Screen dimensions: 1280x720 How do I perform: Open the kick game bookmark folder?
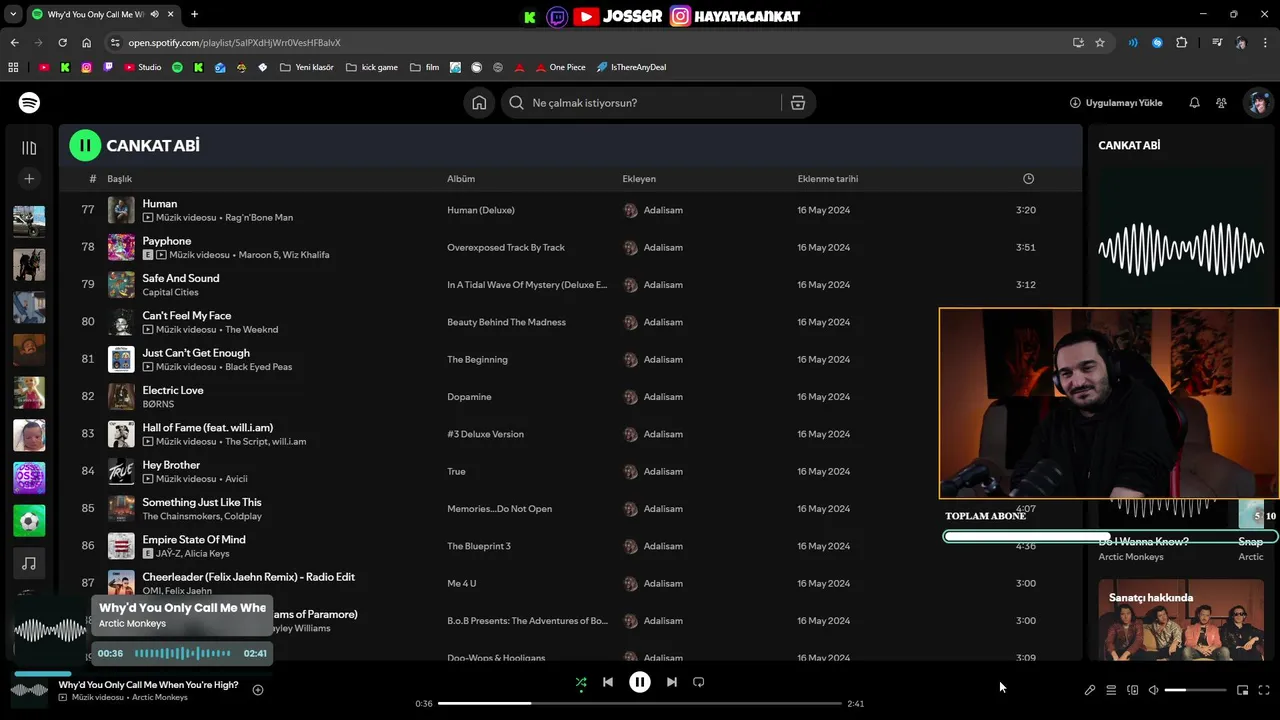click(x=372, y=67)
